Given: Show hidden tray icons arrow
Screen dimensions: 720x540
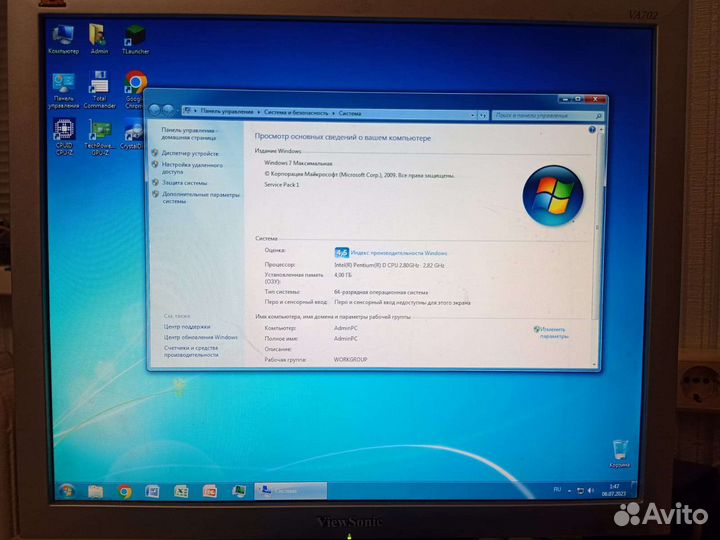Looking at the screenshot, I should point(569,491).
